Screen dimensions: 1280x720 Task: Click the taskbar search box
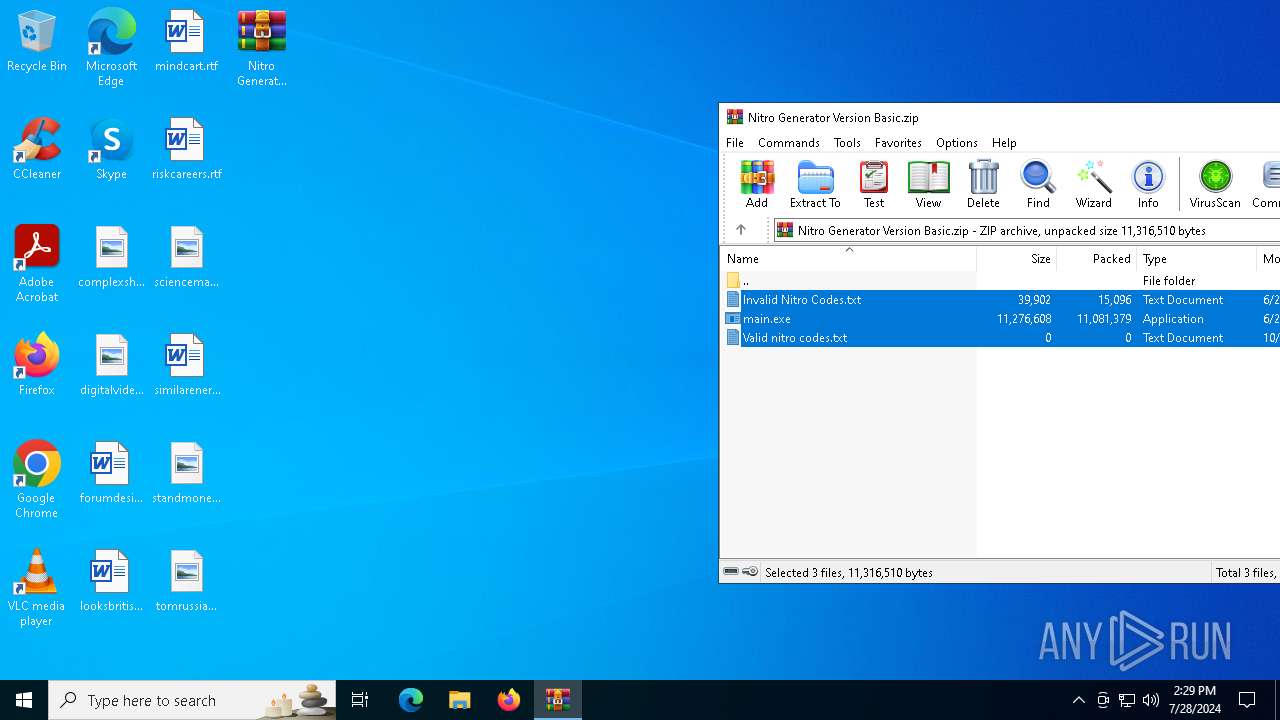click(x=192, y=700)
